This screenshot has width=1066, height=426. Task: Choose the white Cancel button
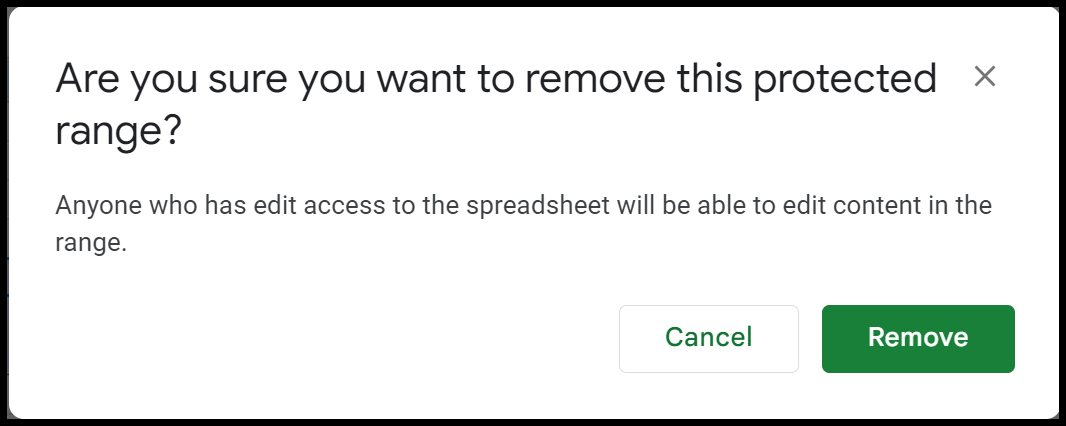pos(708,338)
